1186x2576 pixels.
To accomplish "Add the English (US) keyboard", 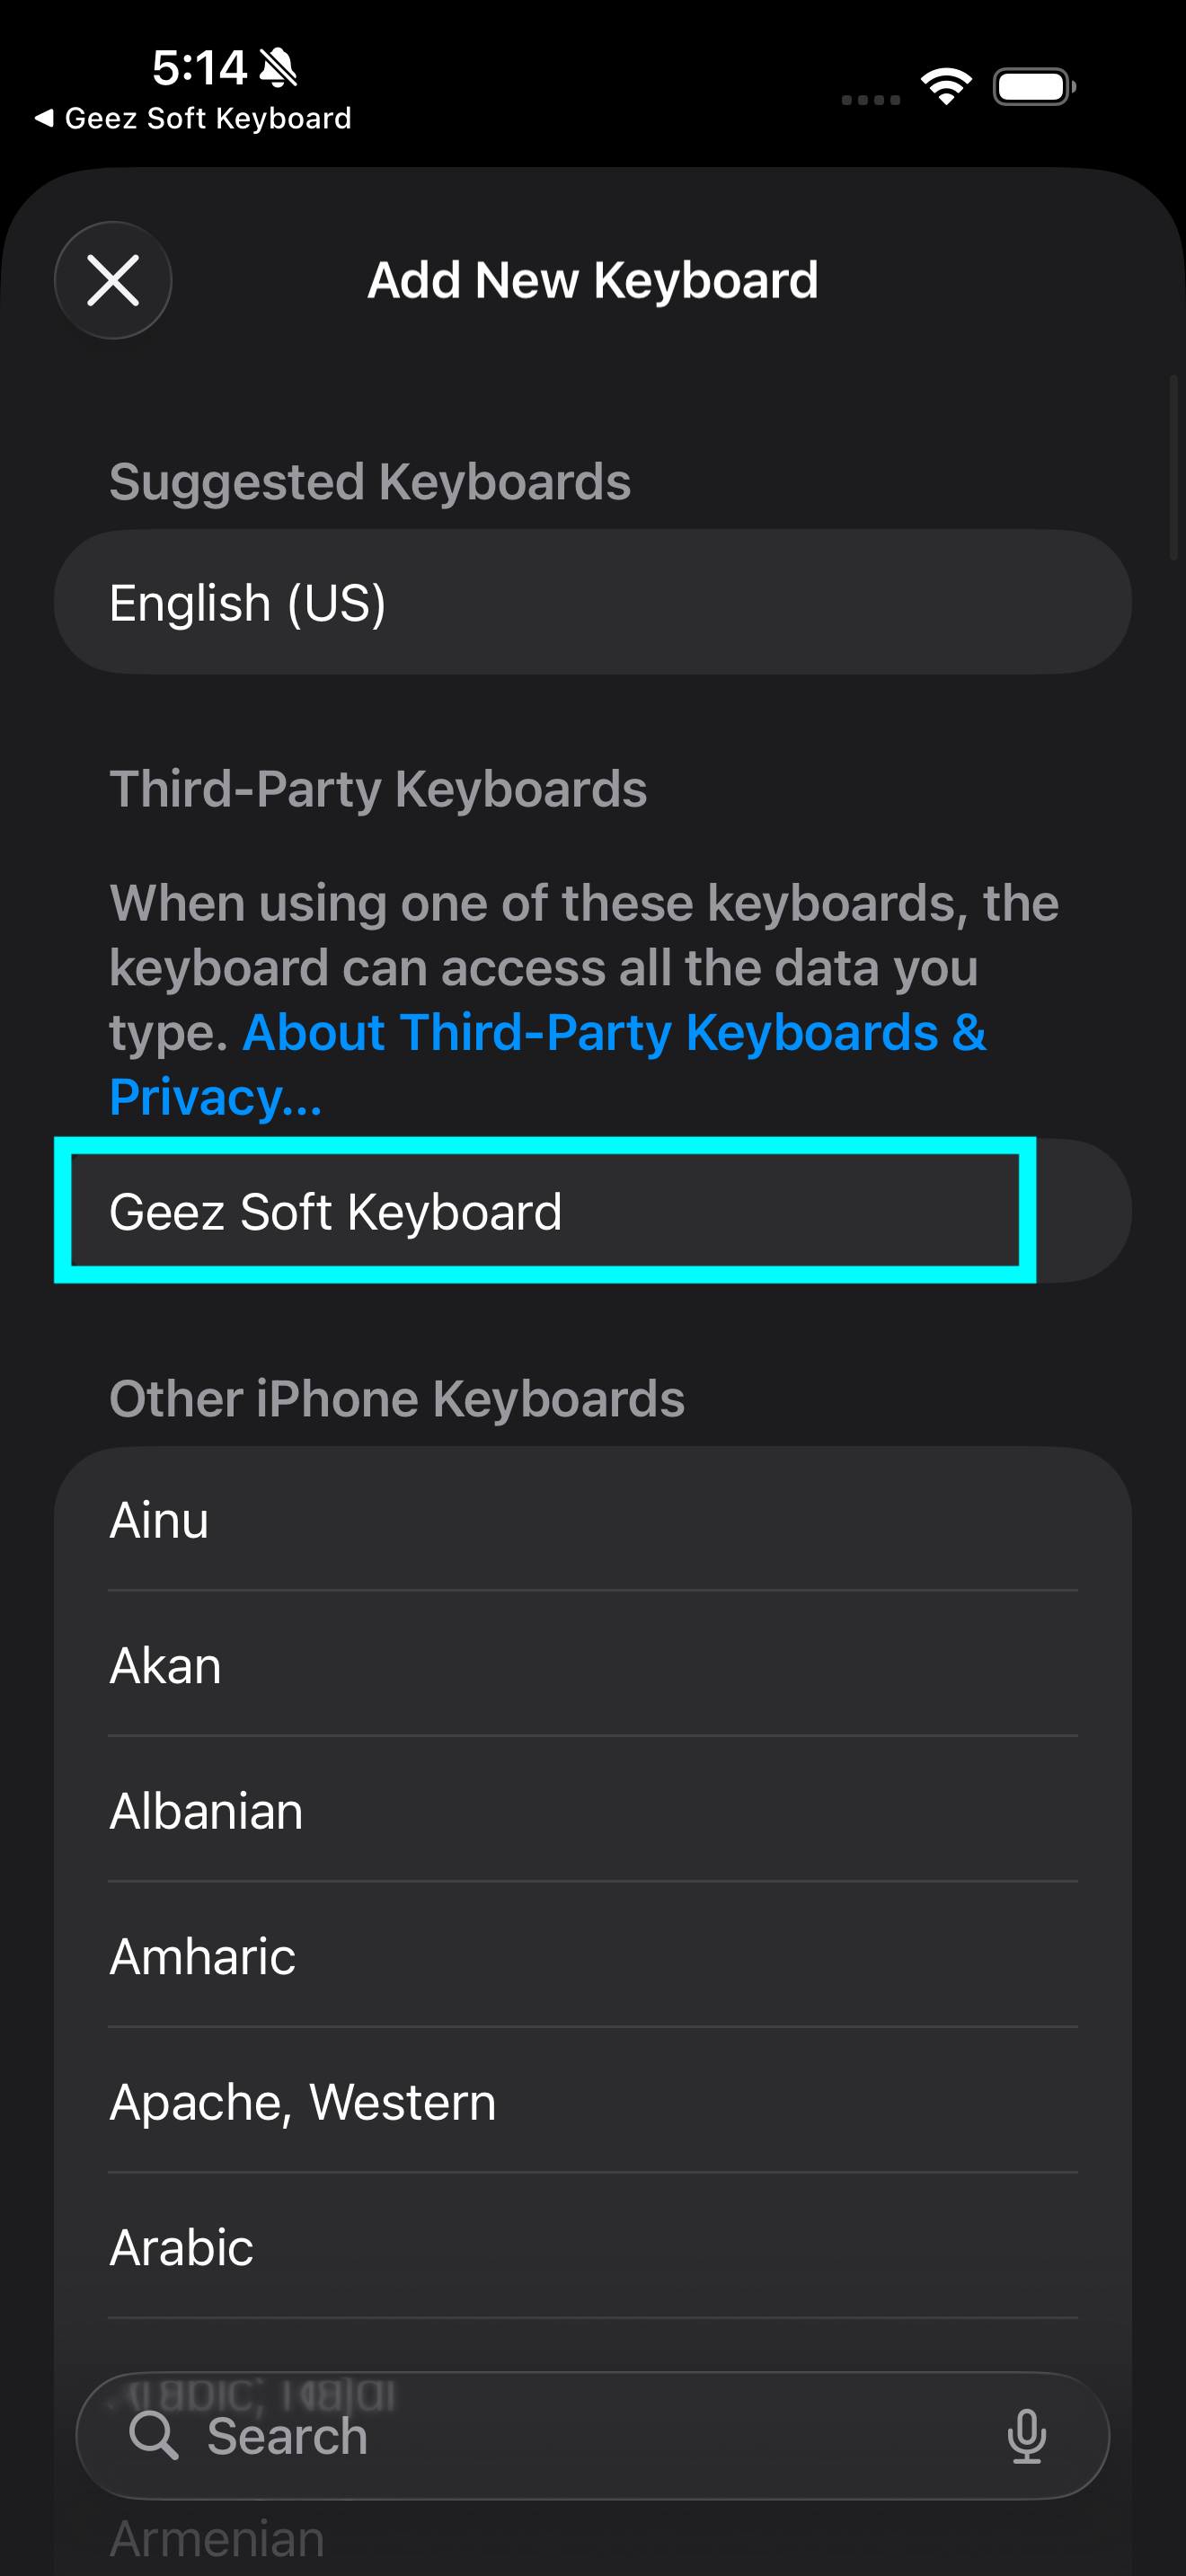I will coord(592,602).
